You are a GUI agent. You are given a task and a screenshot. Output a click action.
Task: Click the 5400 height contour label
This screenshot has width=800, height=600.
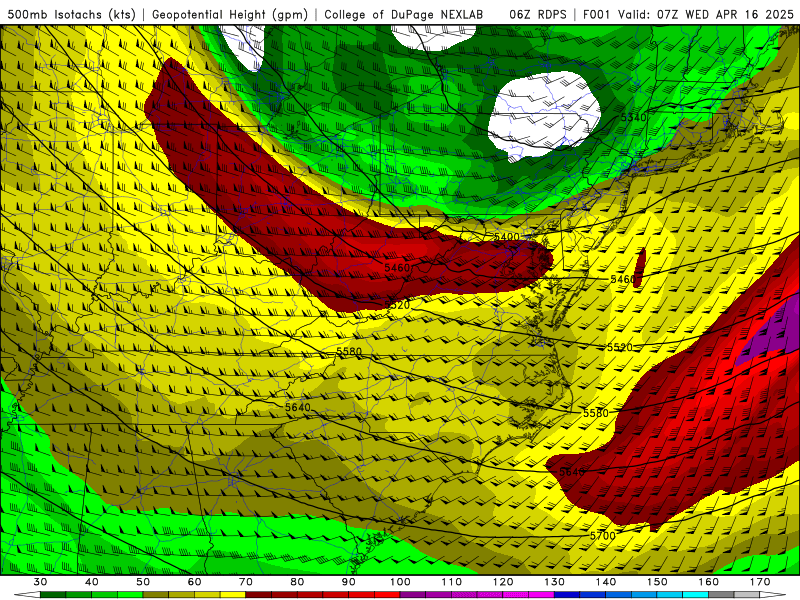(x=507, y=237)
